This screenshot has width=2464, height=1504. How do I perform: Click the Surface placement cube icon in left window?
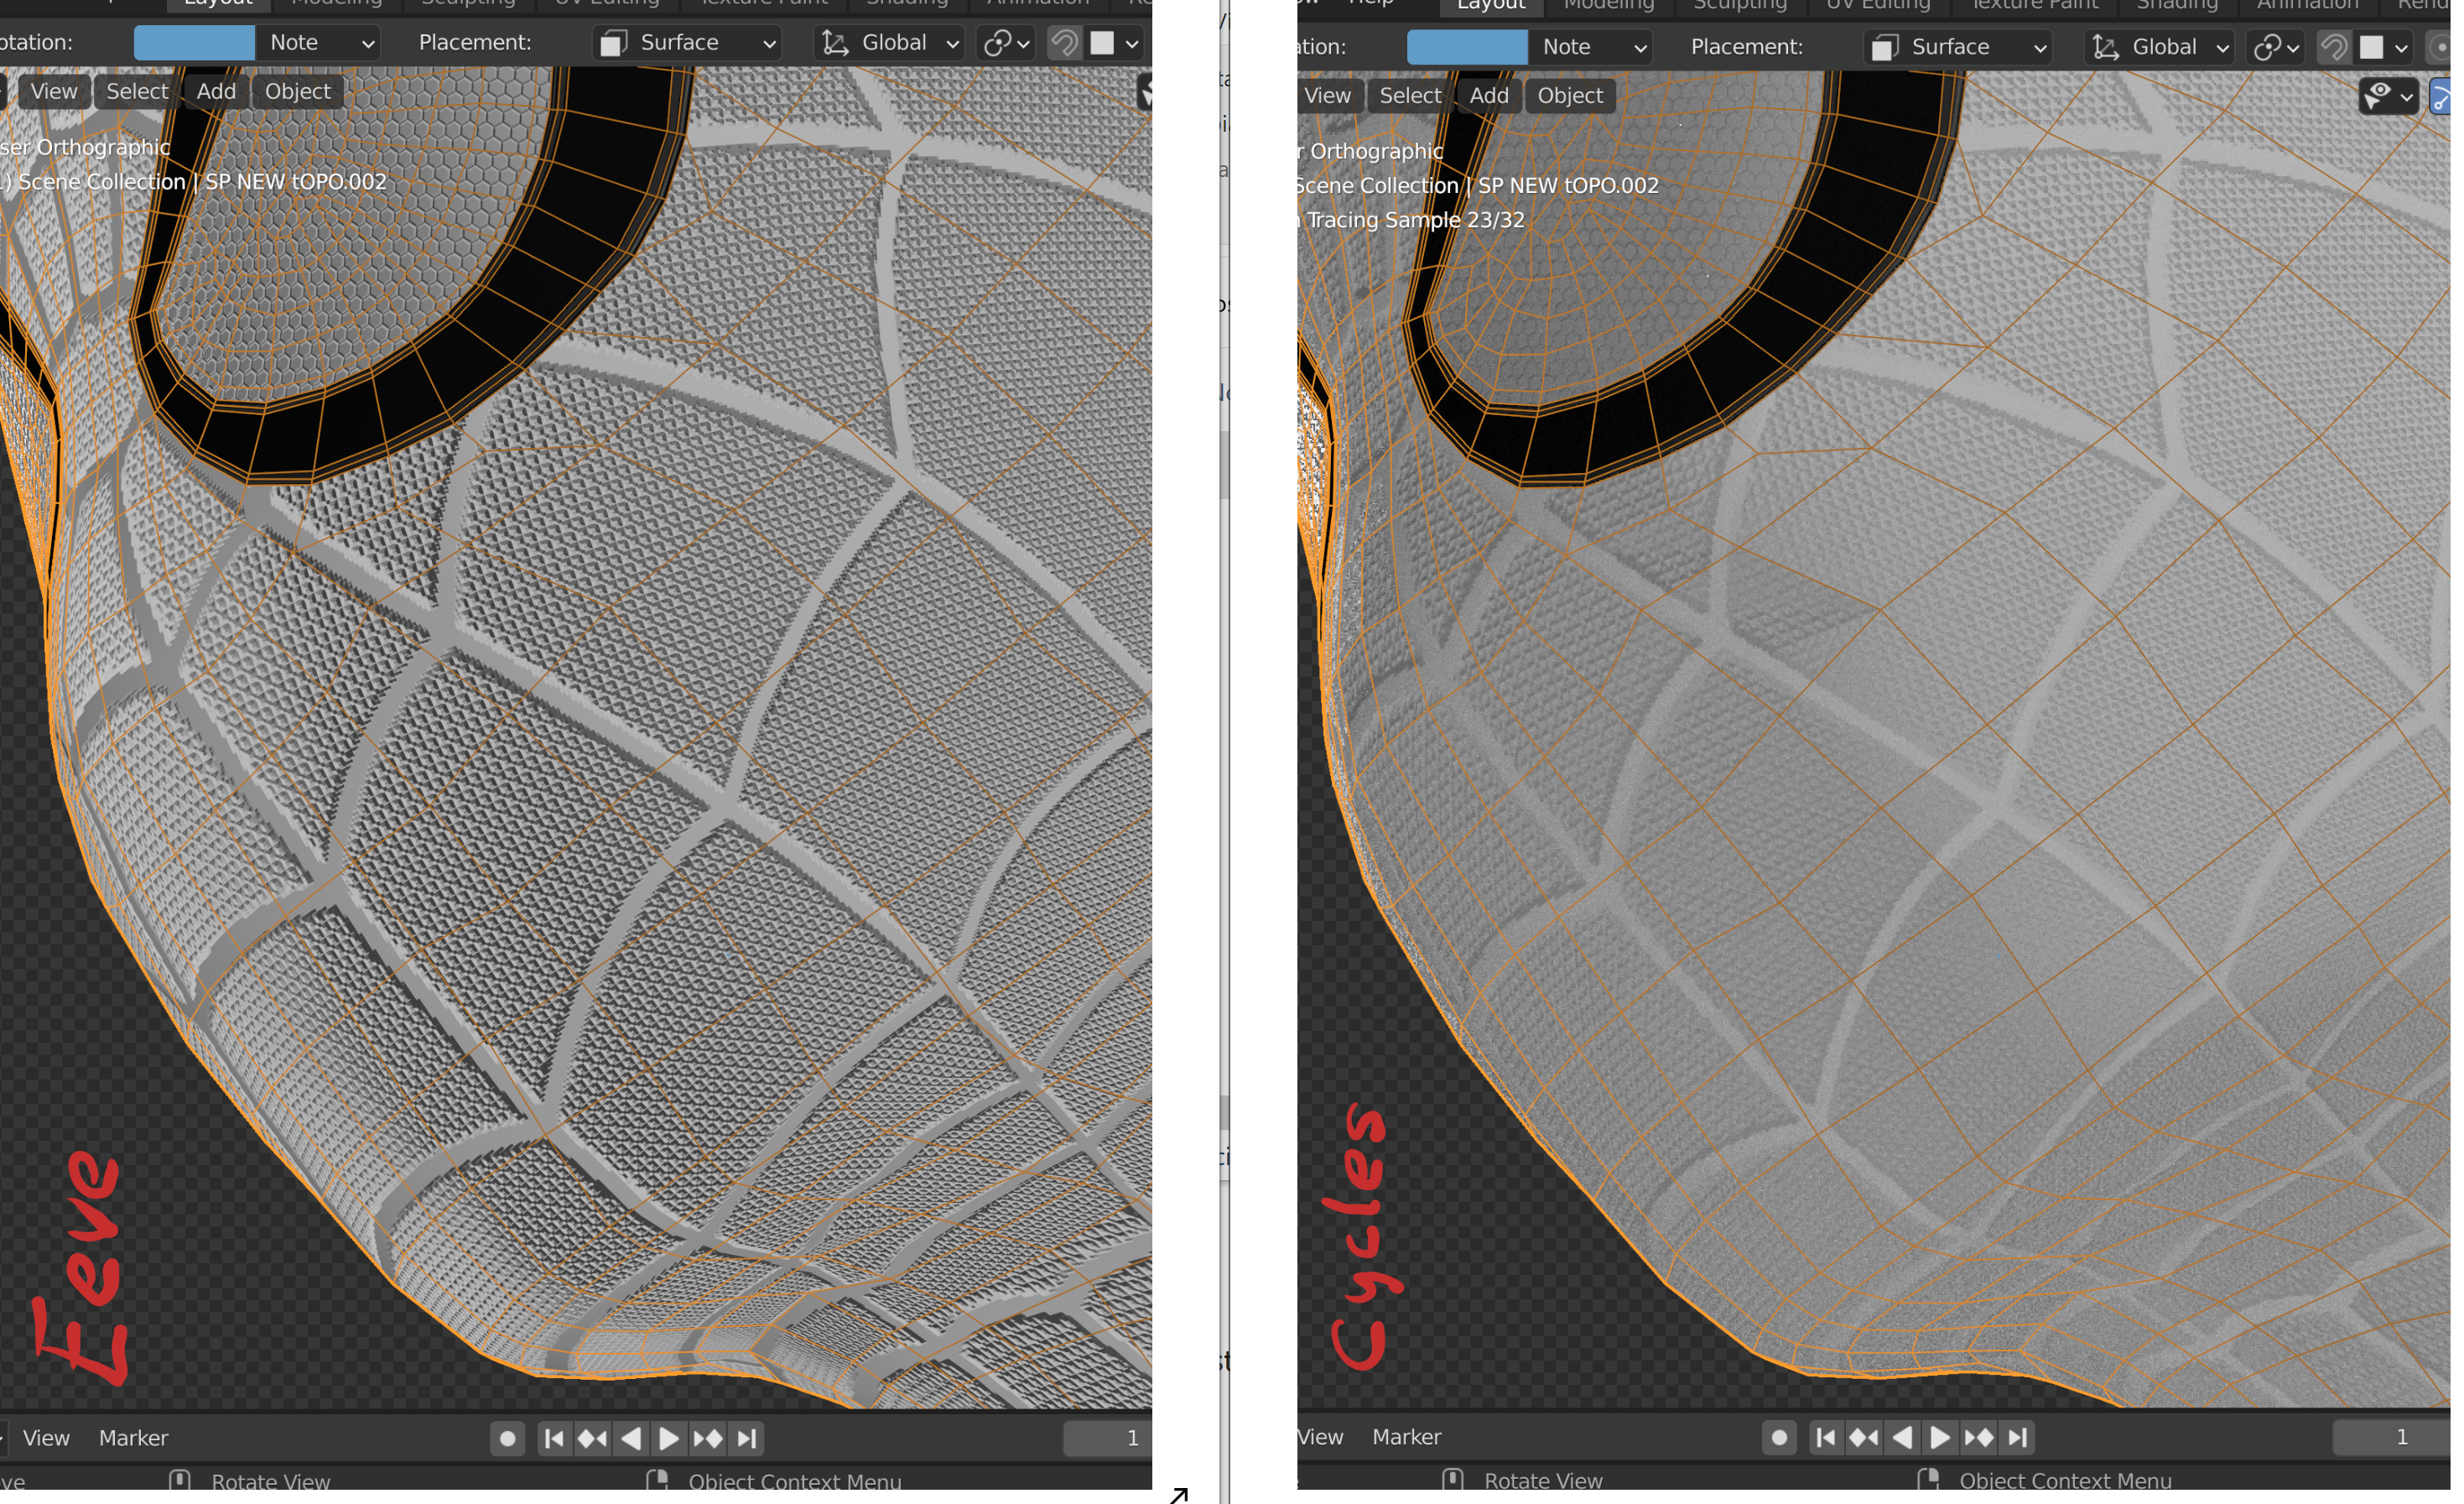click(613, 43)
